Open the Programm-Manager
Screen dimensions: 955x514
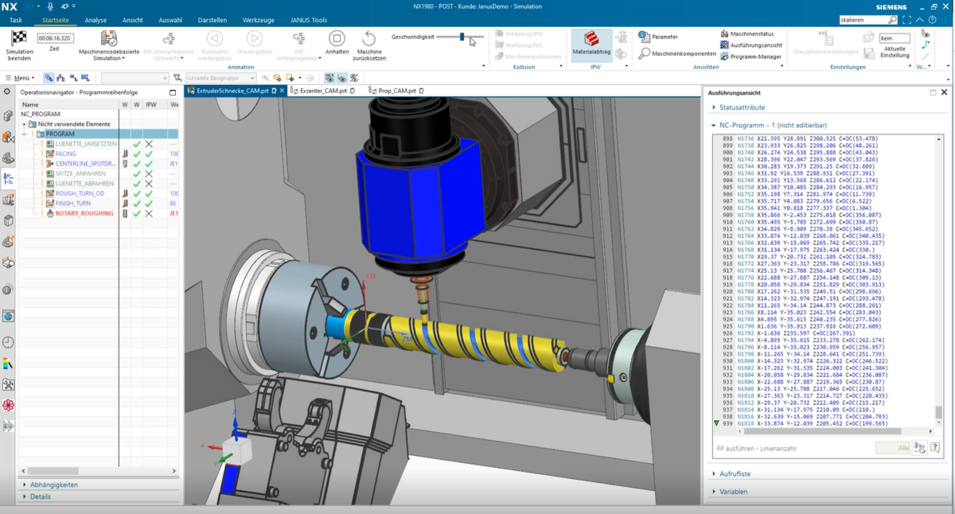750,56
